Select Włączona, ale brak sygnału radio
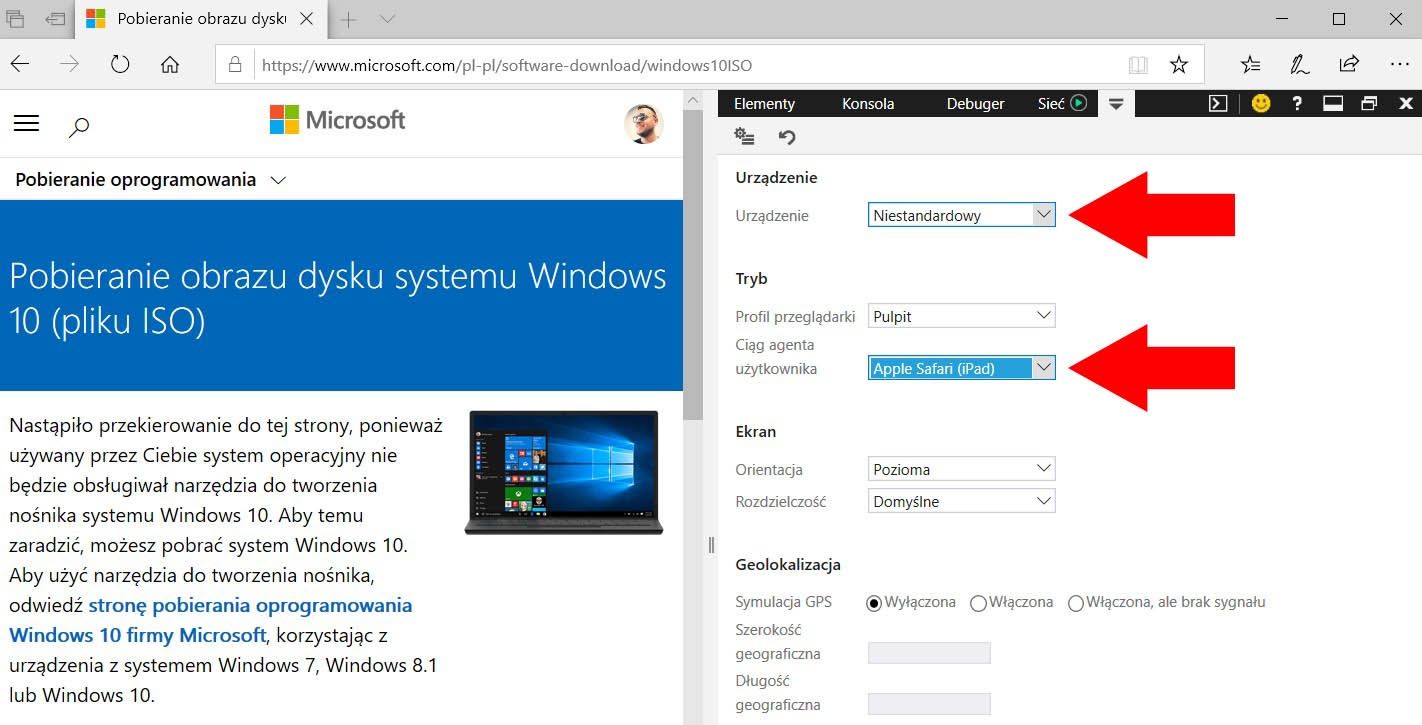The height and width of the screenshot is (725, 1422). tap(1076, 603)
